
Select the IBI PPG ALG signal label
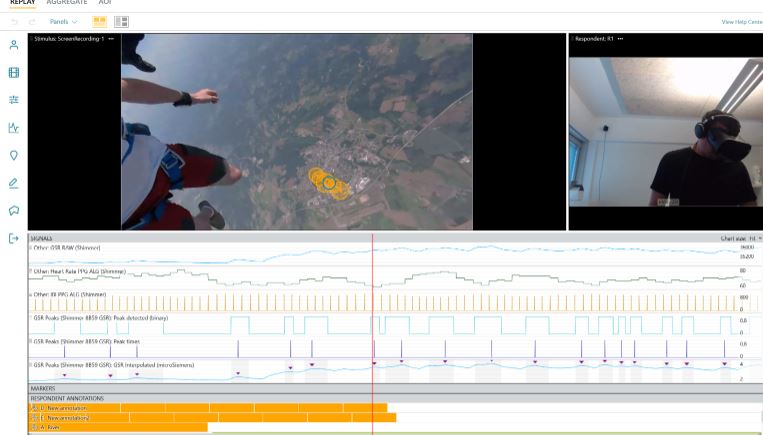70,294
